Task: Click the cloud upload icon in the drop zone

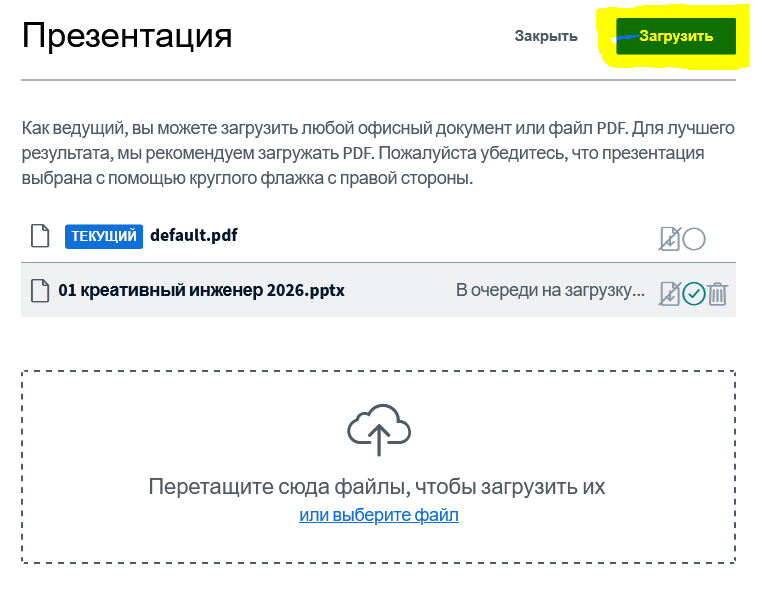Action: [x=379, y=430]
